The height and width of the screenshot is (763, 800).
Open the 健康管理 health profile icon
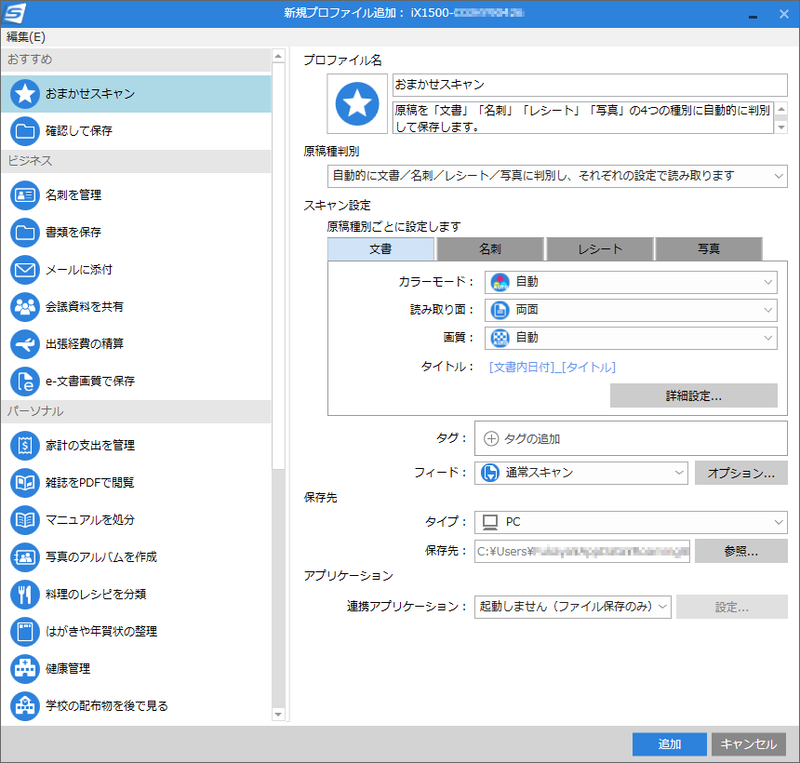[x=25, y=669]
